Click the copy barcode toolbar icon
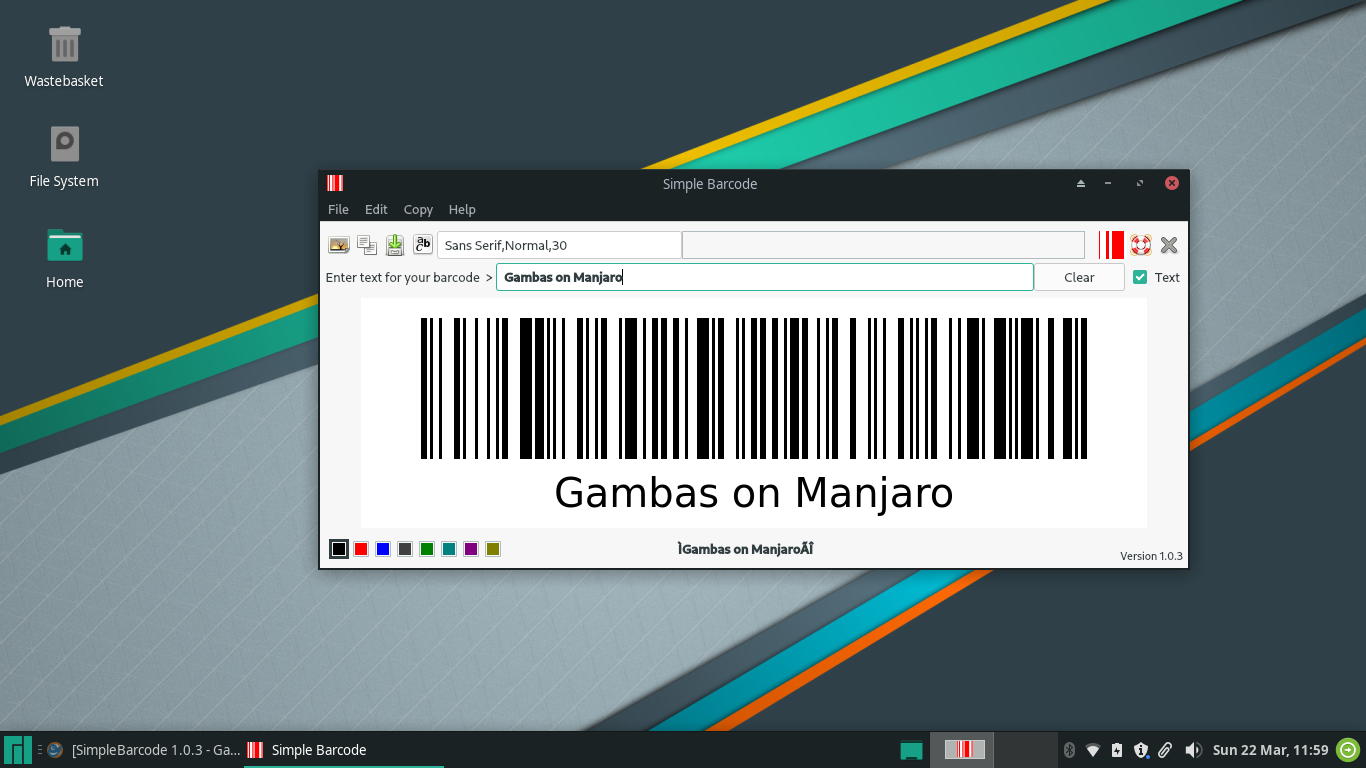 pyautogui.click(x=367, y=245)
